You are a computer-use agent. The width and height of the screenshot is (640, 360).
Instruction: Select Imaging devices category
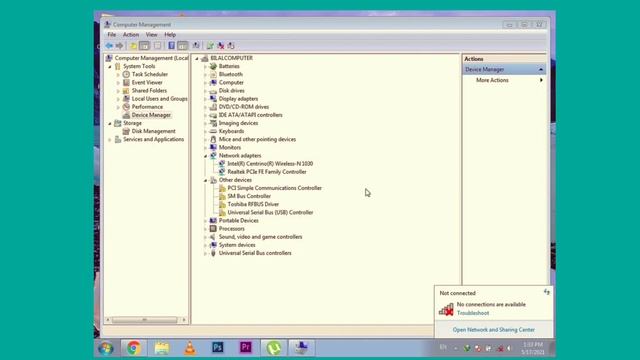pos(238,123)
